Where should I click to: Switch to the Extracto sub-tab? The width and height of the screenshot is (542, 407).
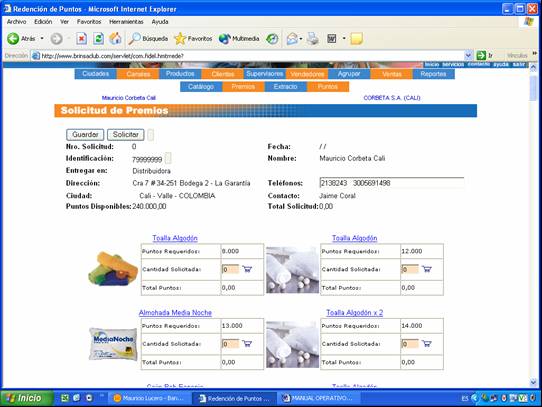pos(286,86)
